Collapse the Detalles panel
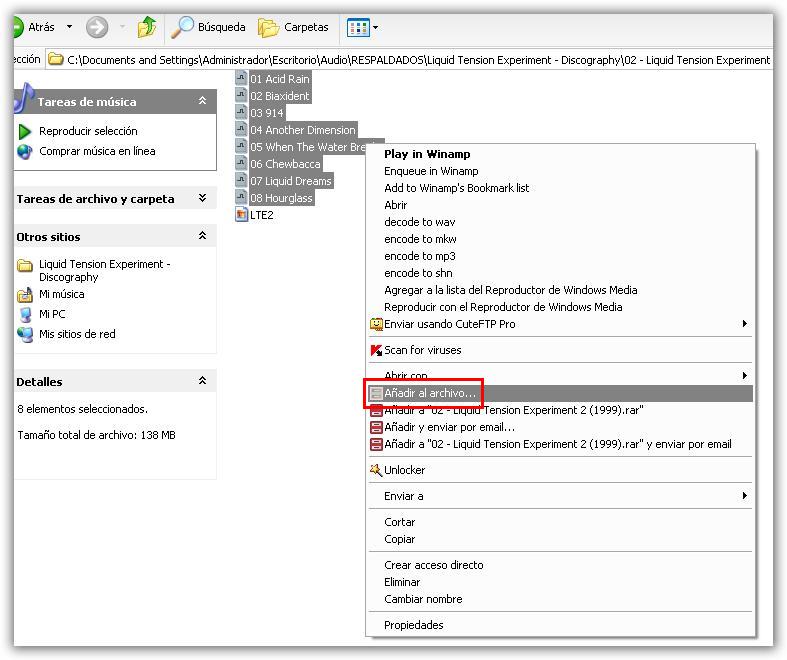787x660 pixels. 202,380
